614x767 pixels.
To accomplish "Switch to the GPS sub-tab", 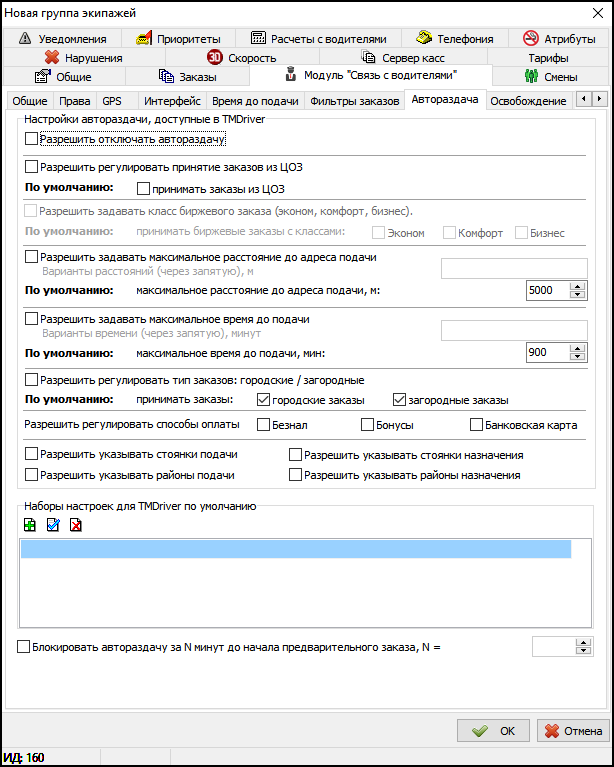I will [112, 101].
